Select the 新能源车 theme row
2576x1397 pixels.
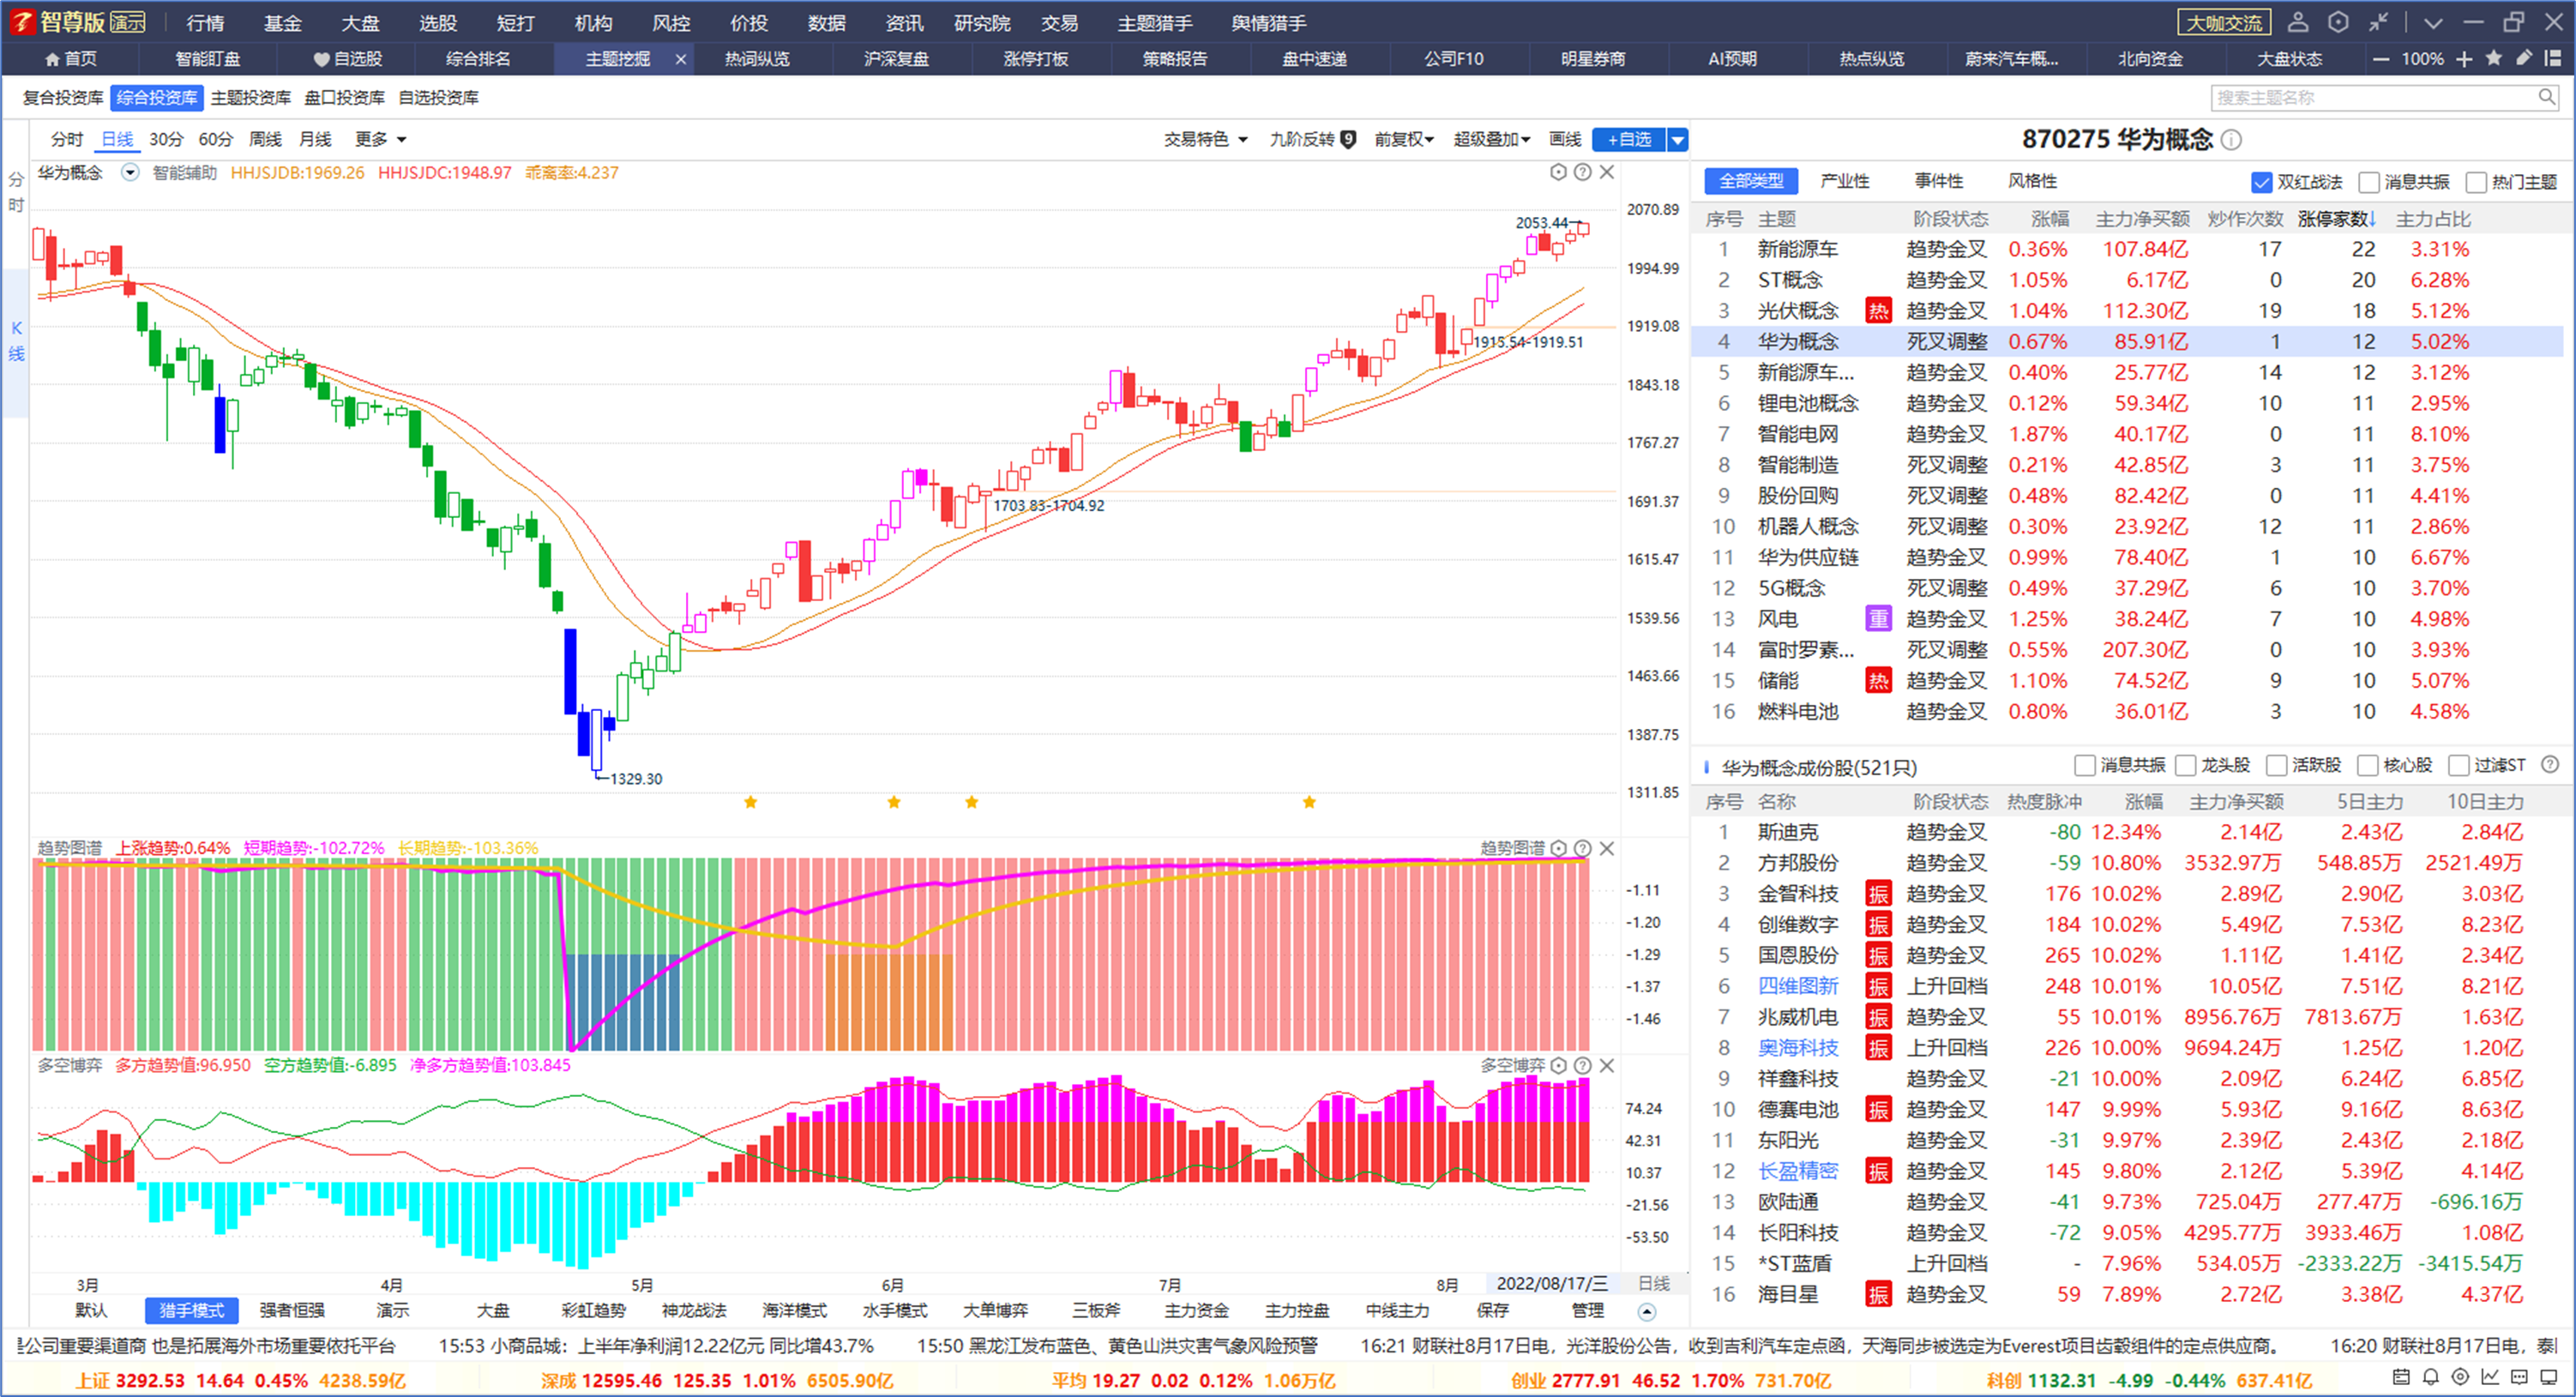point(2127,249)
